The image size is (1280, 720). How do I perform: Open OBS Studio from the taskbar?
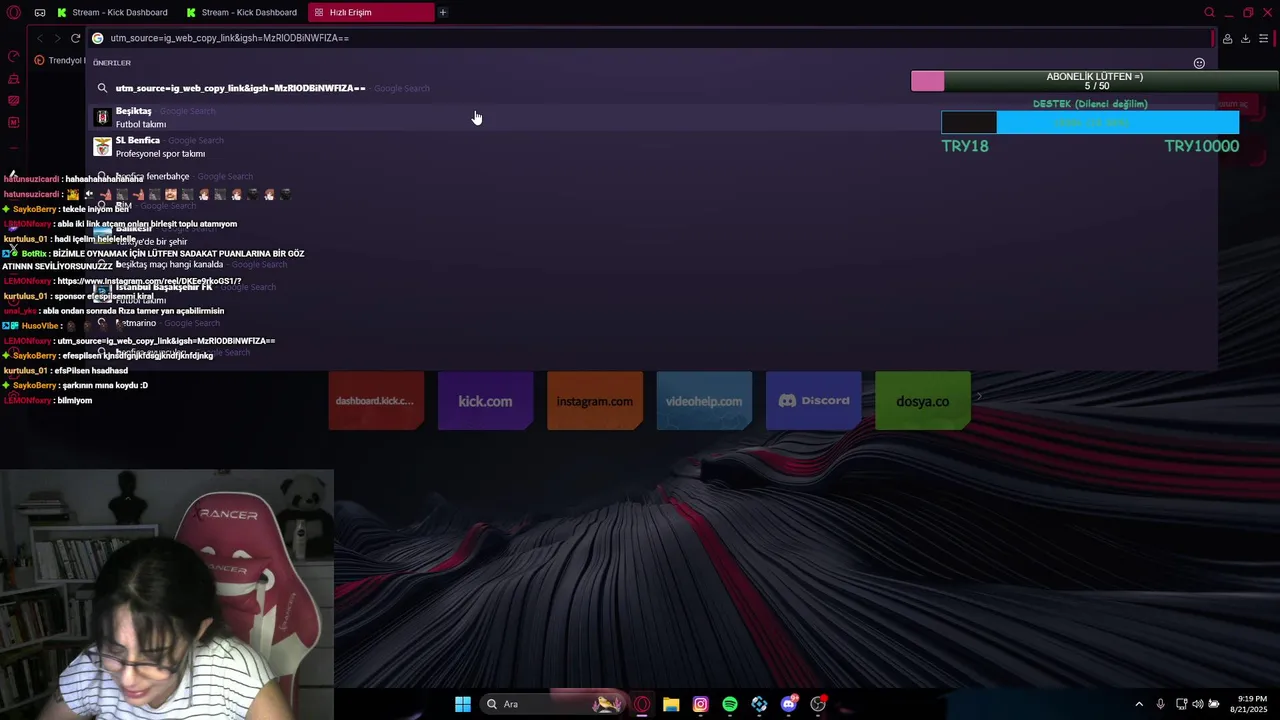[818, 704]
